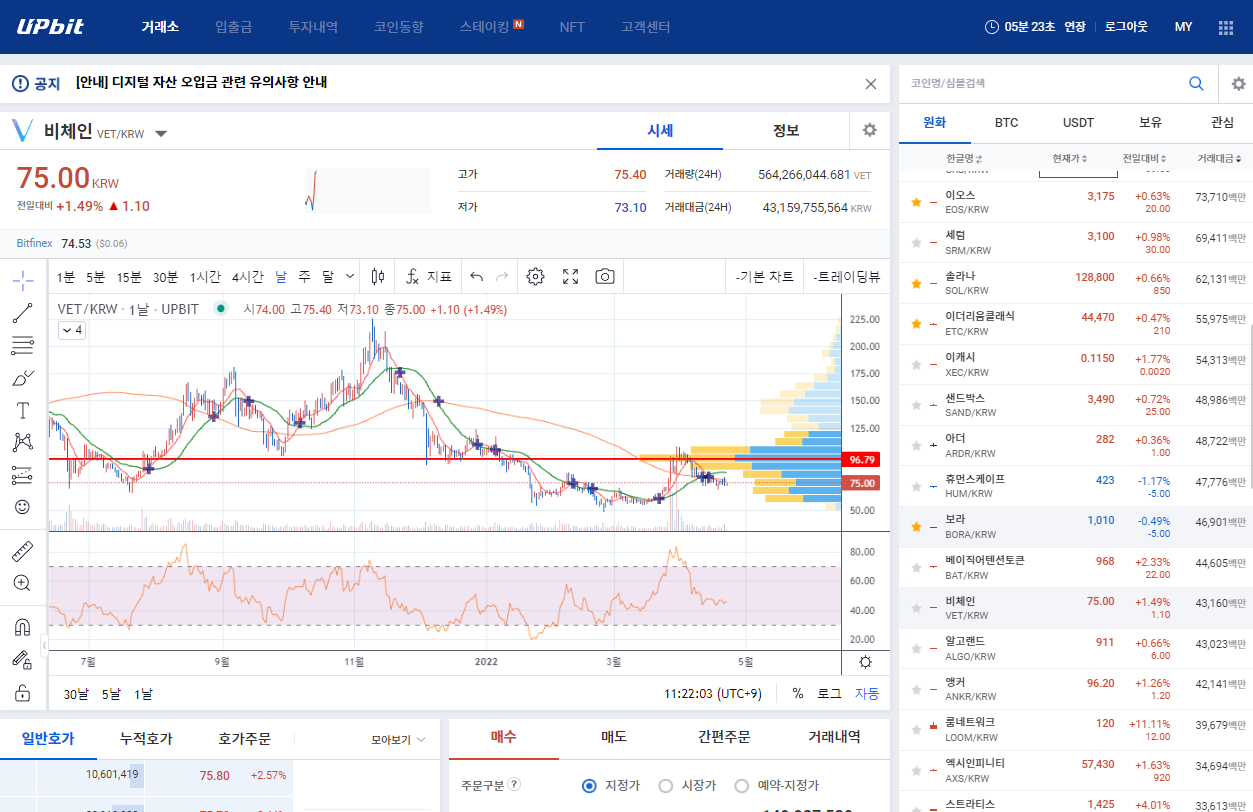
Task: Toggle favorite star for 솔라나 SOL/KRW
Action: click(x=916, y=283)
